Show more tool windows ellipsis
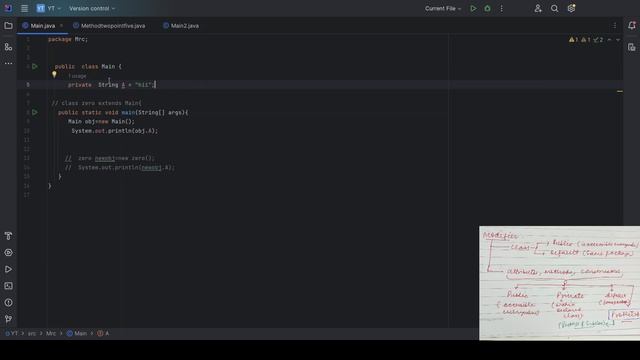 coord(8,63)
